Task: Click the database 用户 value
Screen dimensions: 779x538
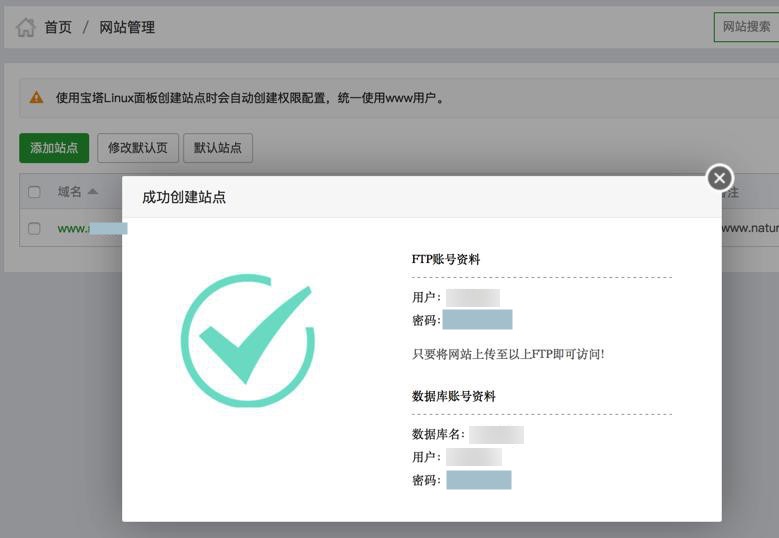Action: pyautogui.click(x=474, y=457)
